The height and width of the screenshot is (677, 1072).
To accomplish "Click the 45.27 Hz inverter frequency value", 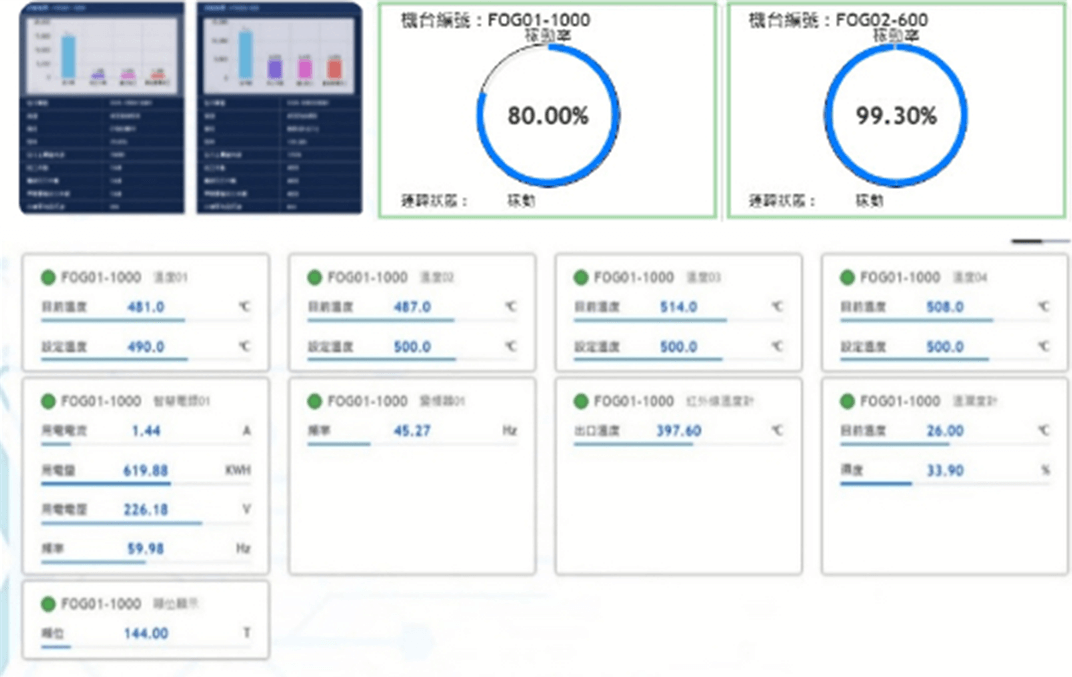I will [412, 431].
